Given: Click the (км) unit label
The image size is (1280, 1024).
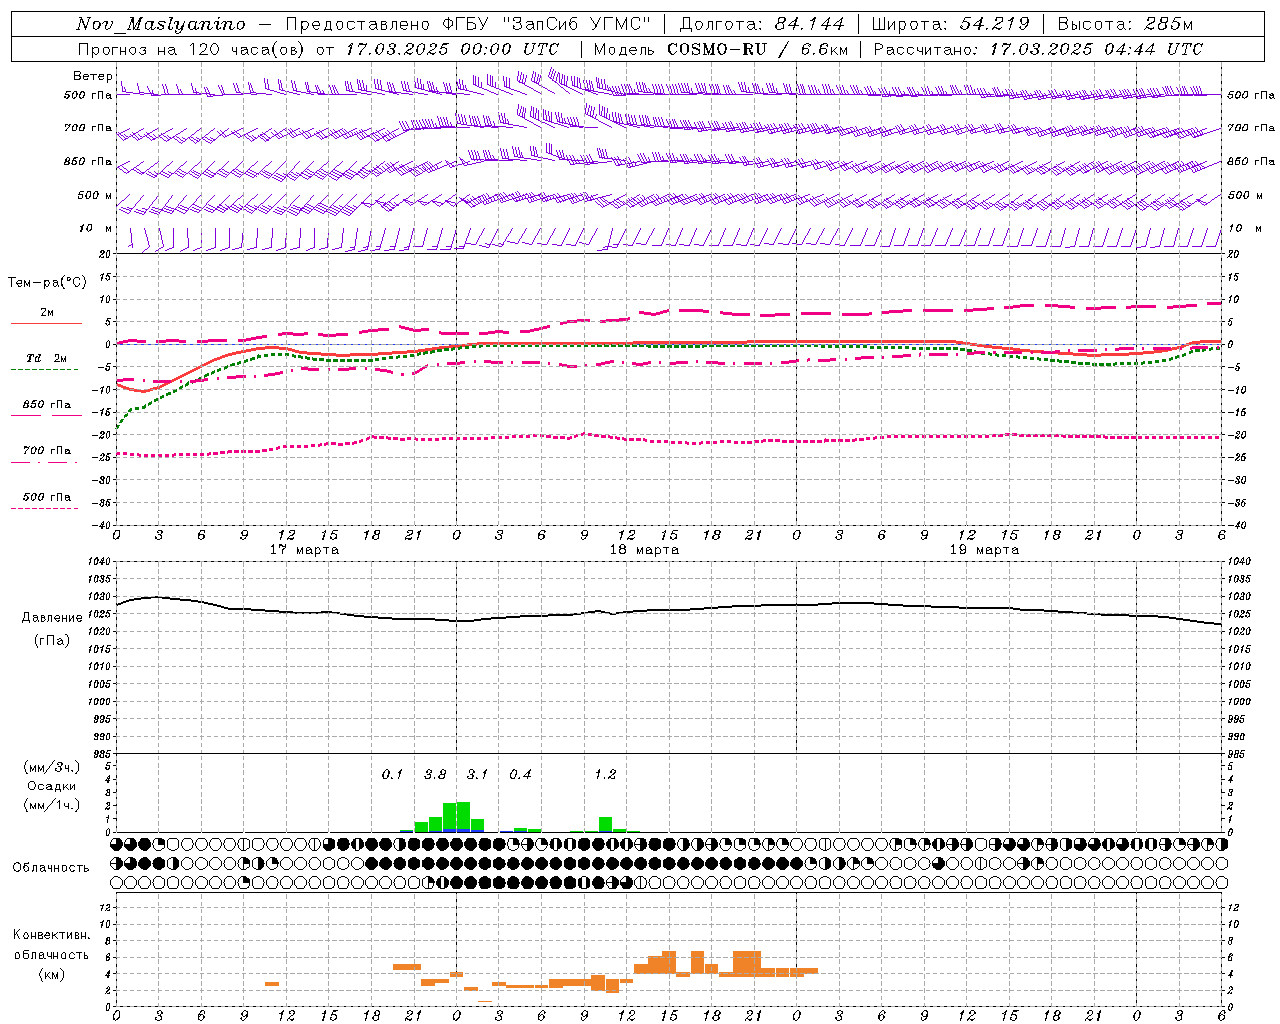Looking at the screenshot, I should click(x=52, y=974).
